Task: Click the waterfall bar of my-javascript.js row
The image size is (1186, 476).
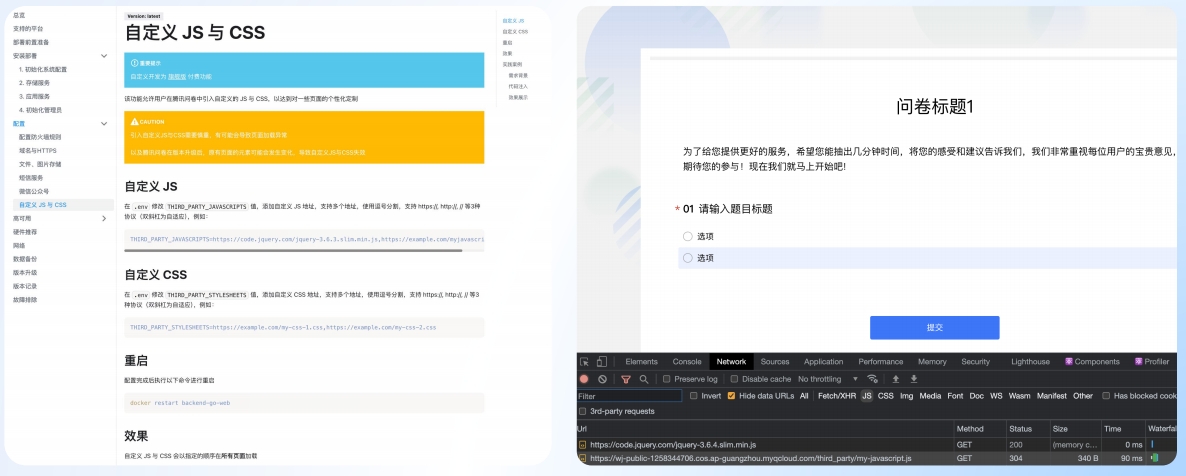Action: pyautogui.click(x=1155, y=458)
